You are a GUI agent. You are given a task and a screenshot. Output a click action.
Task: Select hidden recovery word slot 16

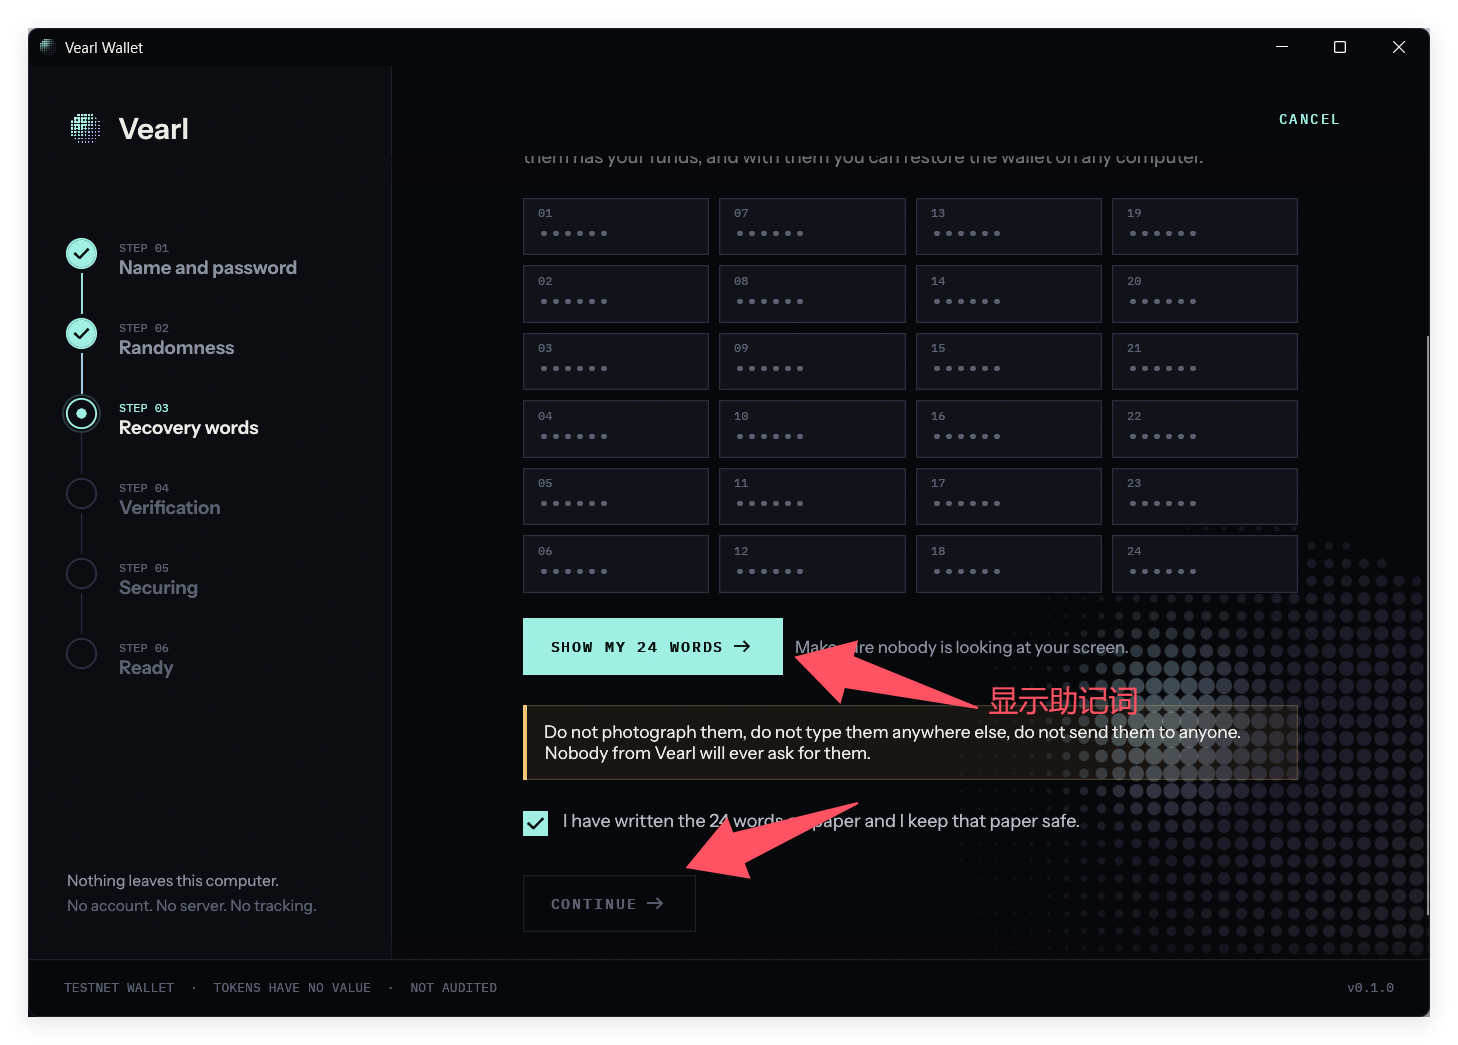[x=1009, y=429]
